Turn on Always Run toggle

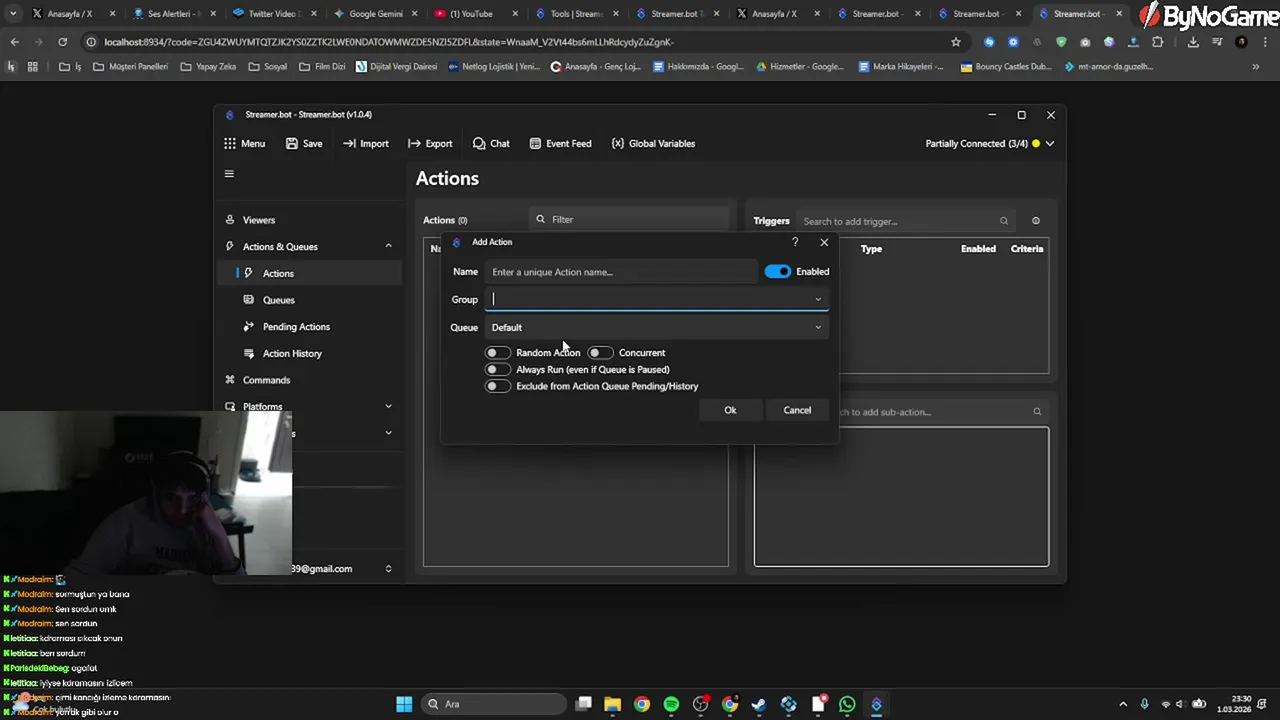(497, 369)
